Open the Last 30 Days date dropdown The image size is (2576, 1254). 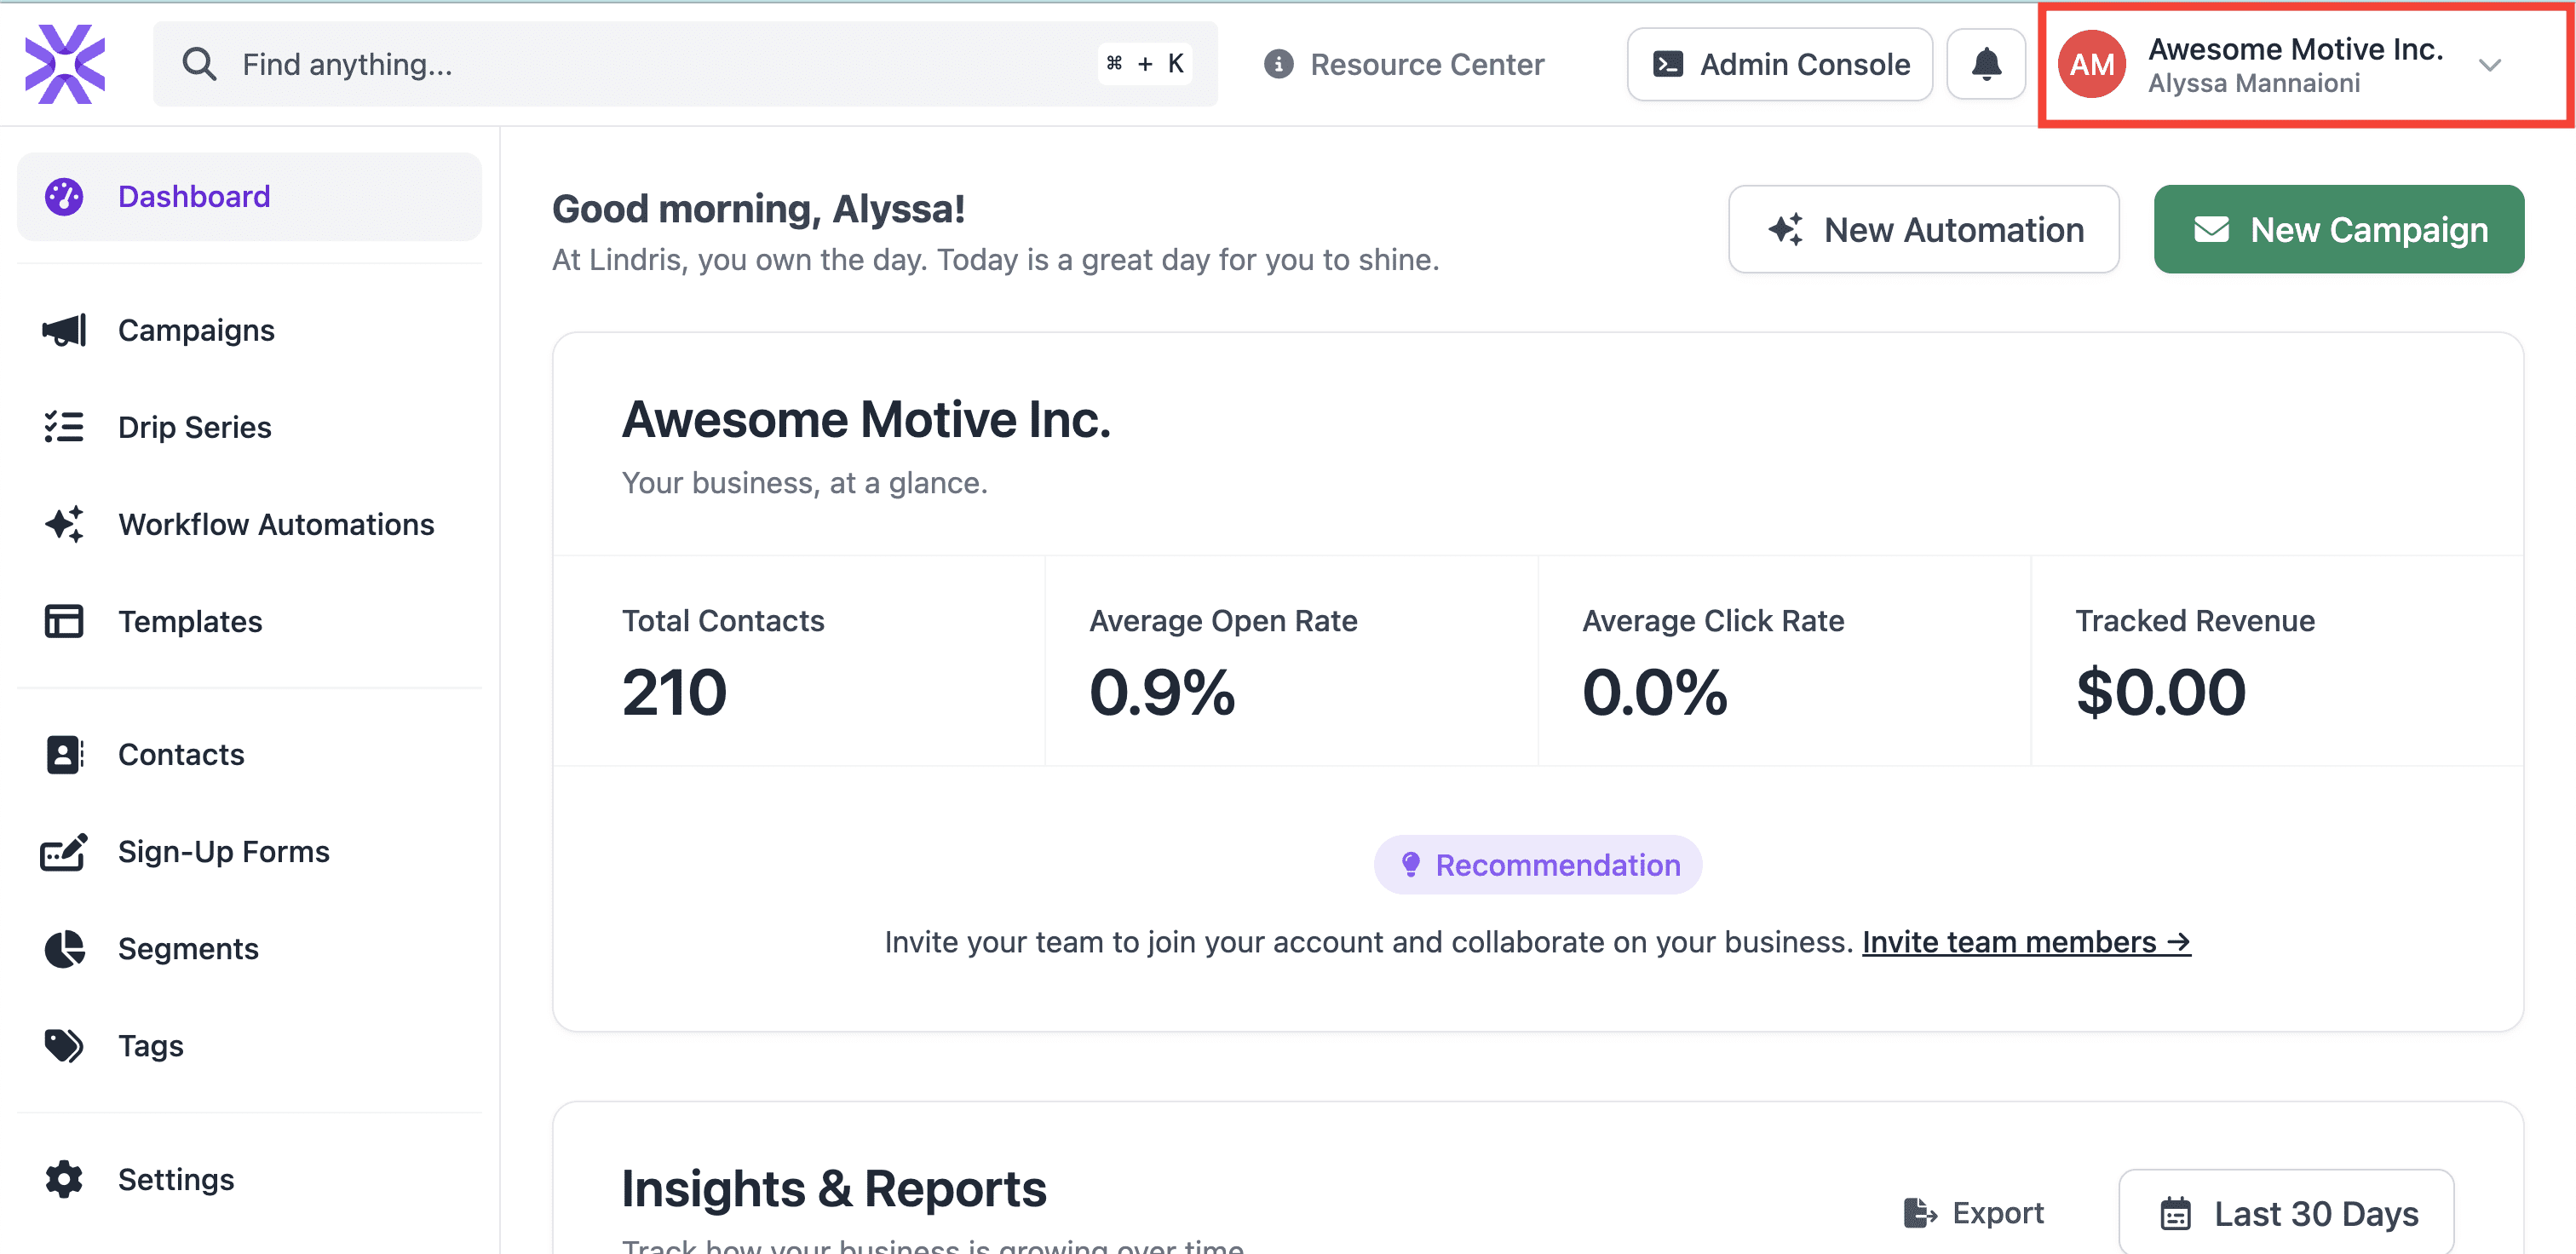[x=2286, y=1213]
